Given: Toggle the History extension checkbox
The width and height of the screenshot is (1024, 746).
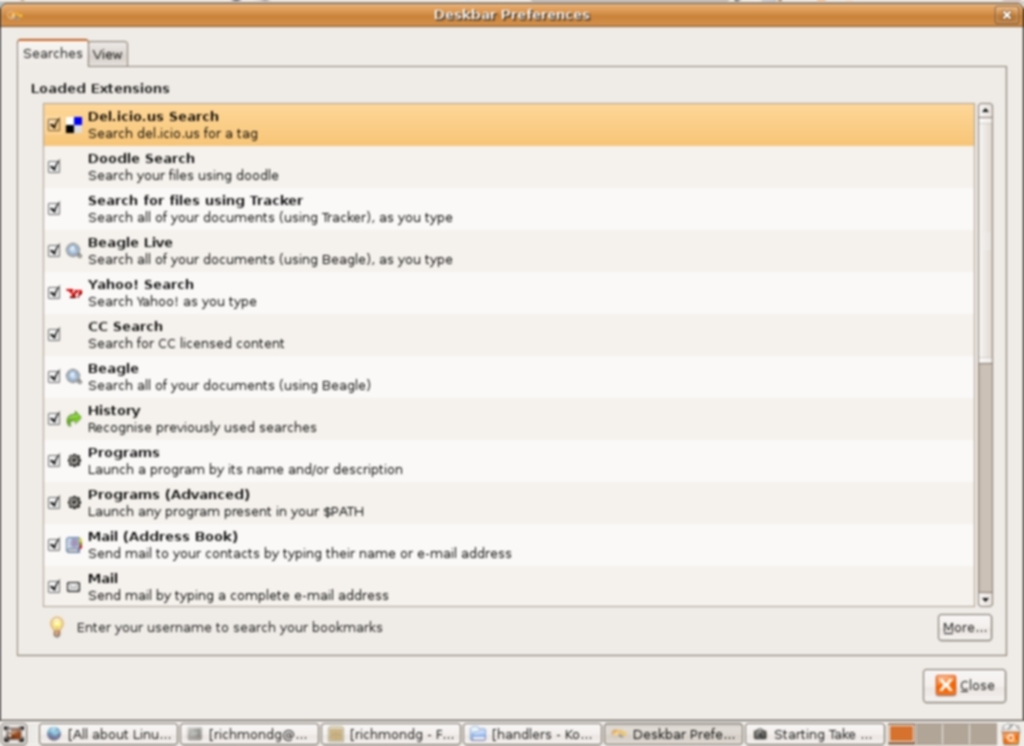Looking at the screenshot, I should 54,419.
